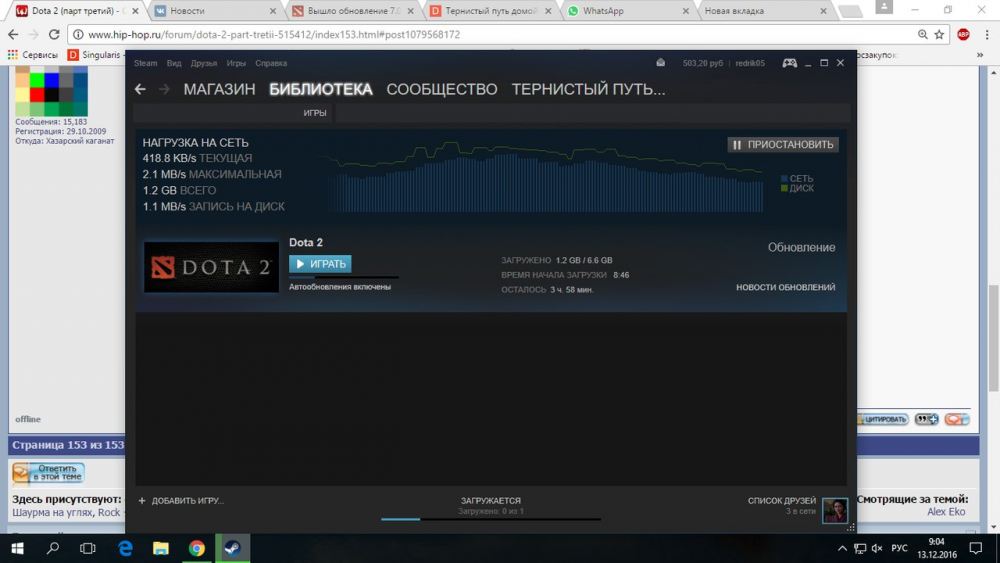
Task: Open Singularis bookmark
Action: click(x=95, y=55)
